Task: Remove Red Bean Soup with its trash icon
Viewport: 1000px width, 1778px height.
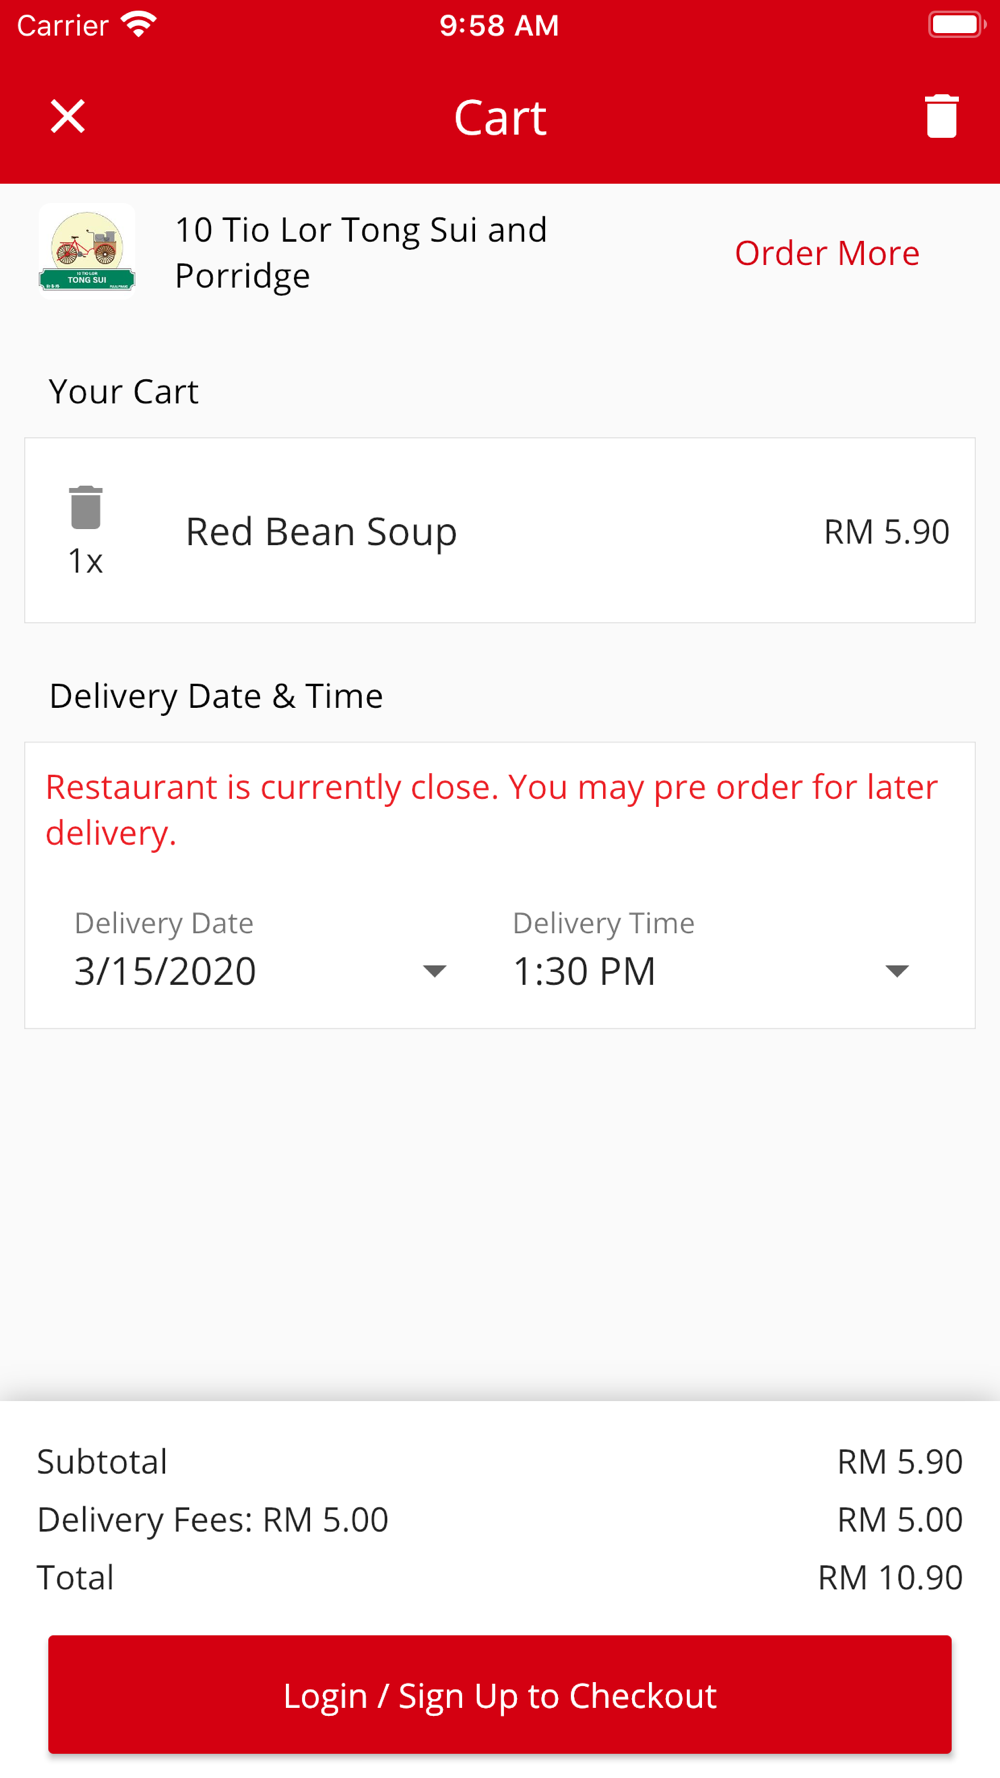Action: tap(86, 507)
